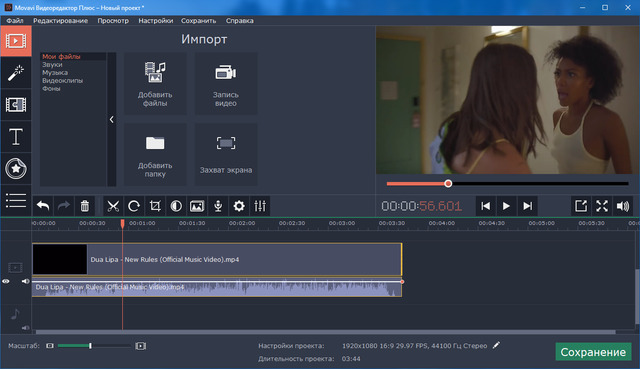Select the Dua Lipa audio waveform clip
The image size is (640, 369).
(x=217, y=288)
